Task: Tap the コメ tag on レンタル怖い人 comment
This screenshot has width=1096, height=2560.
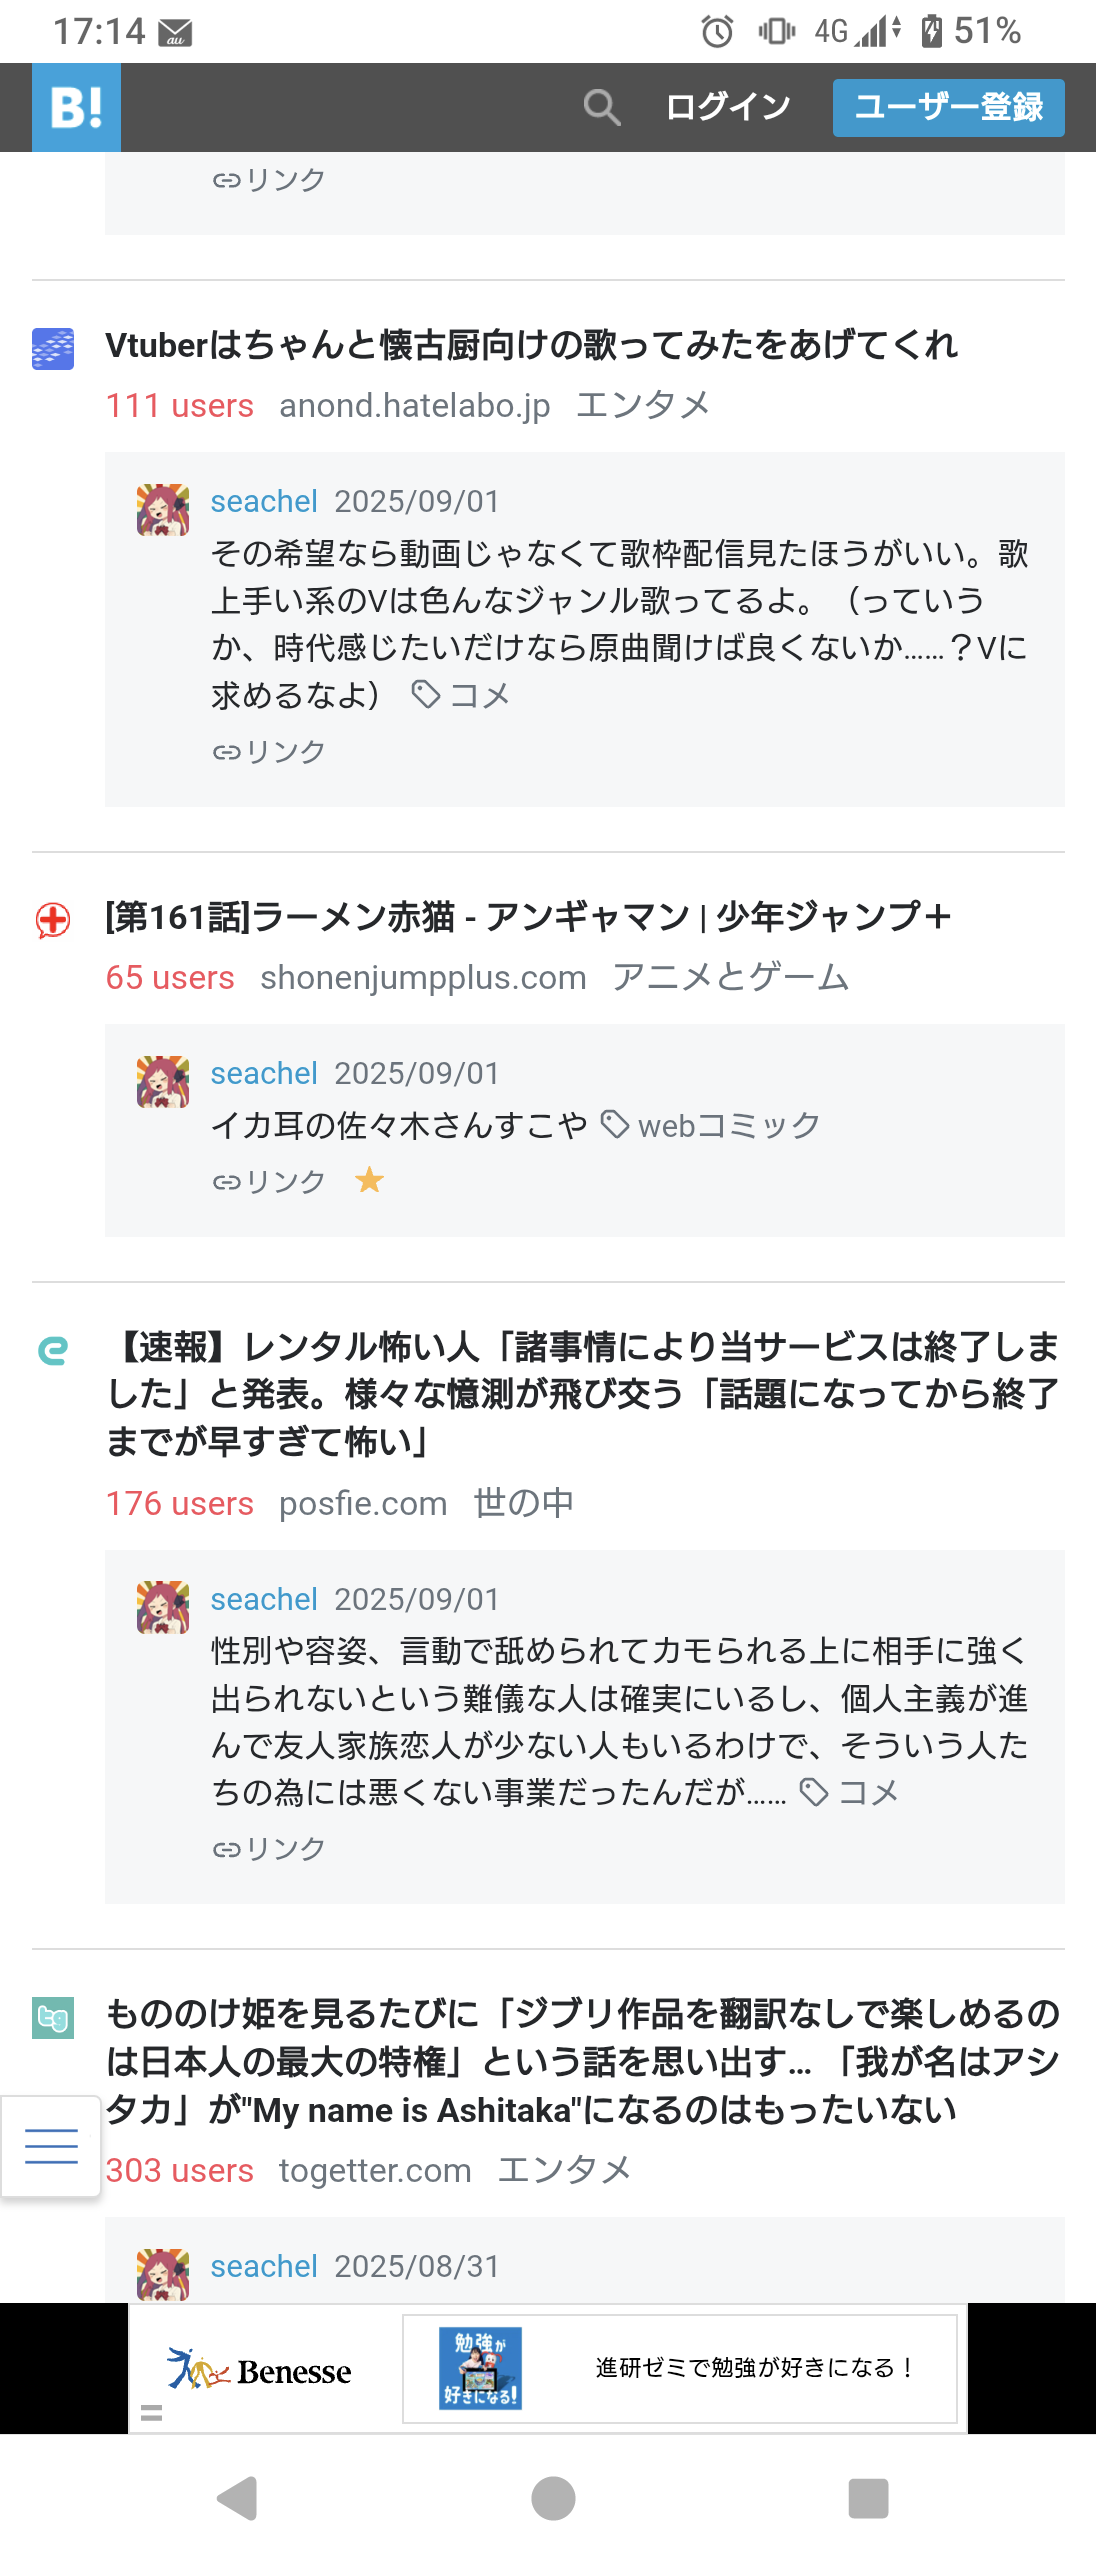Action: 866,1793
